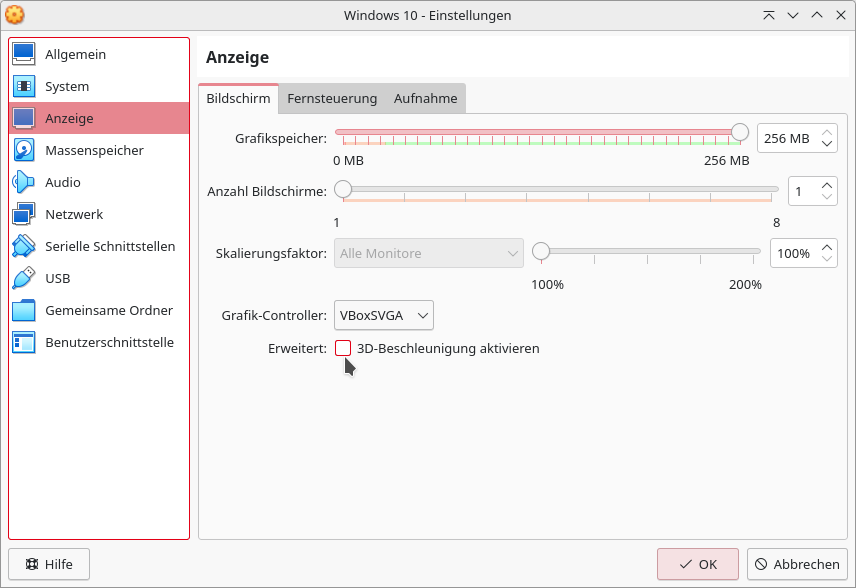Click Abbrechen to cancel
Viewport: 856px width, 588px height.
point(797,564)
